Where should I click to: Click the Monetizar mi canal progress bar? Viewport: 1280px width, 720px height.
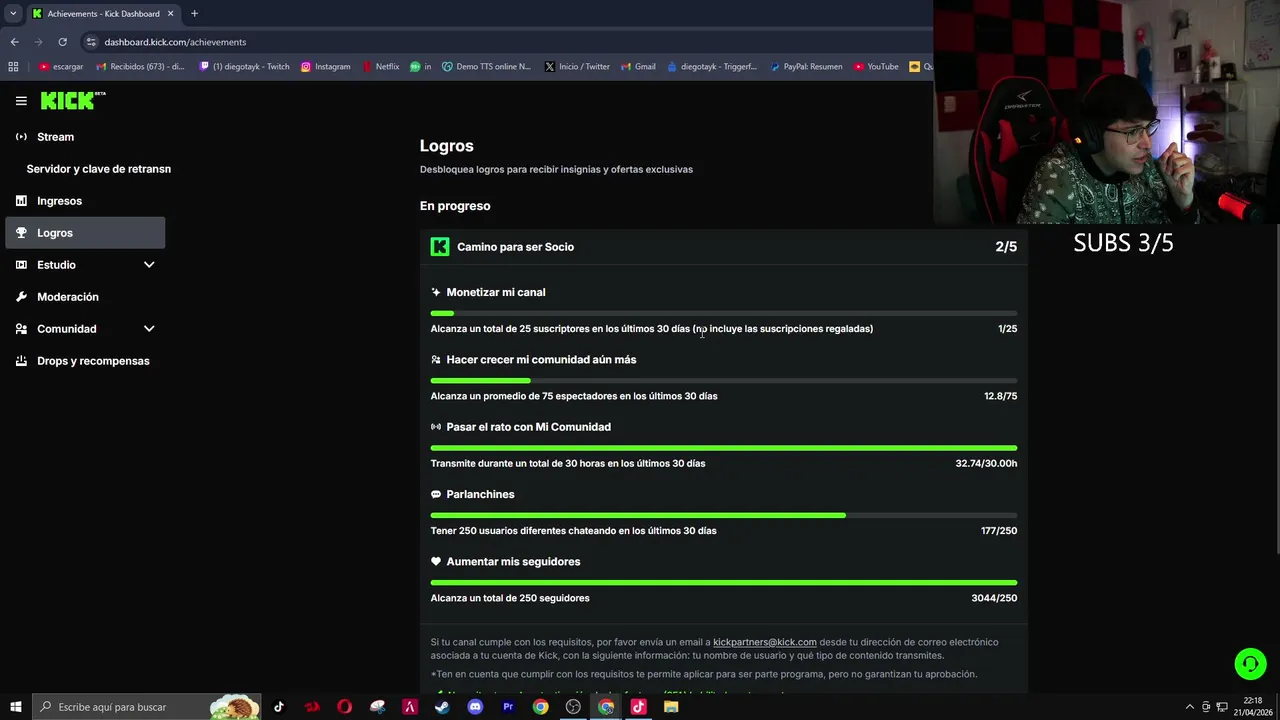tap(724, 313)
